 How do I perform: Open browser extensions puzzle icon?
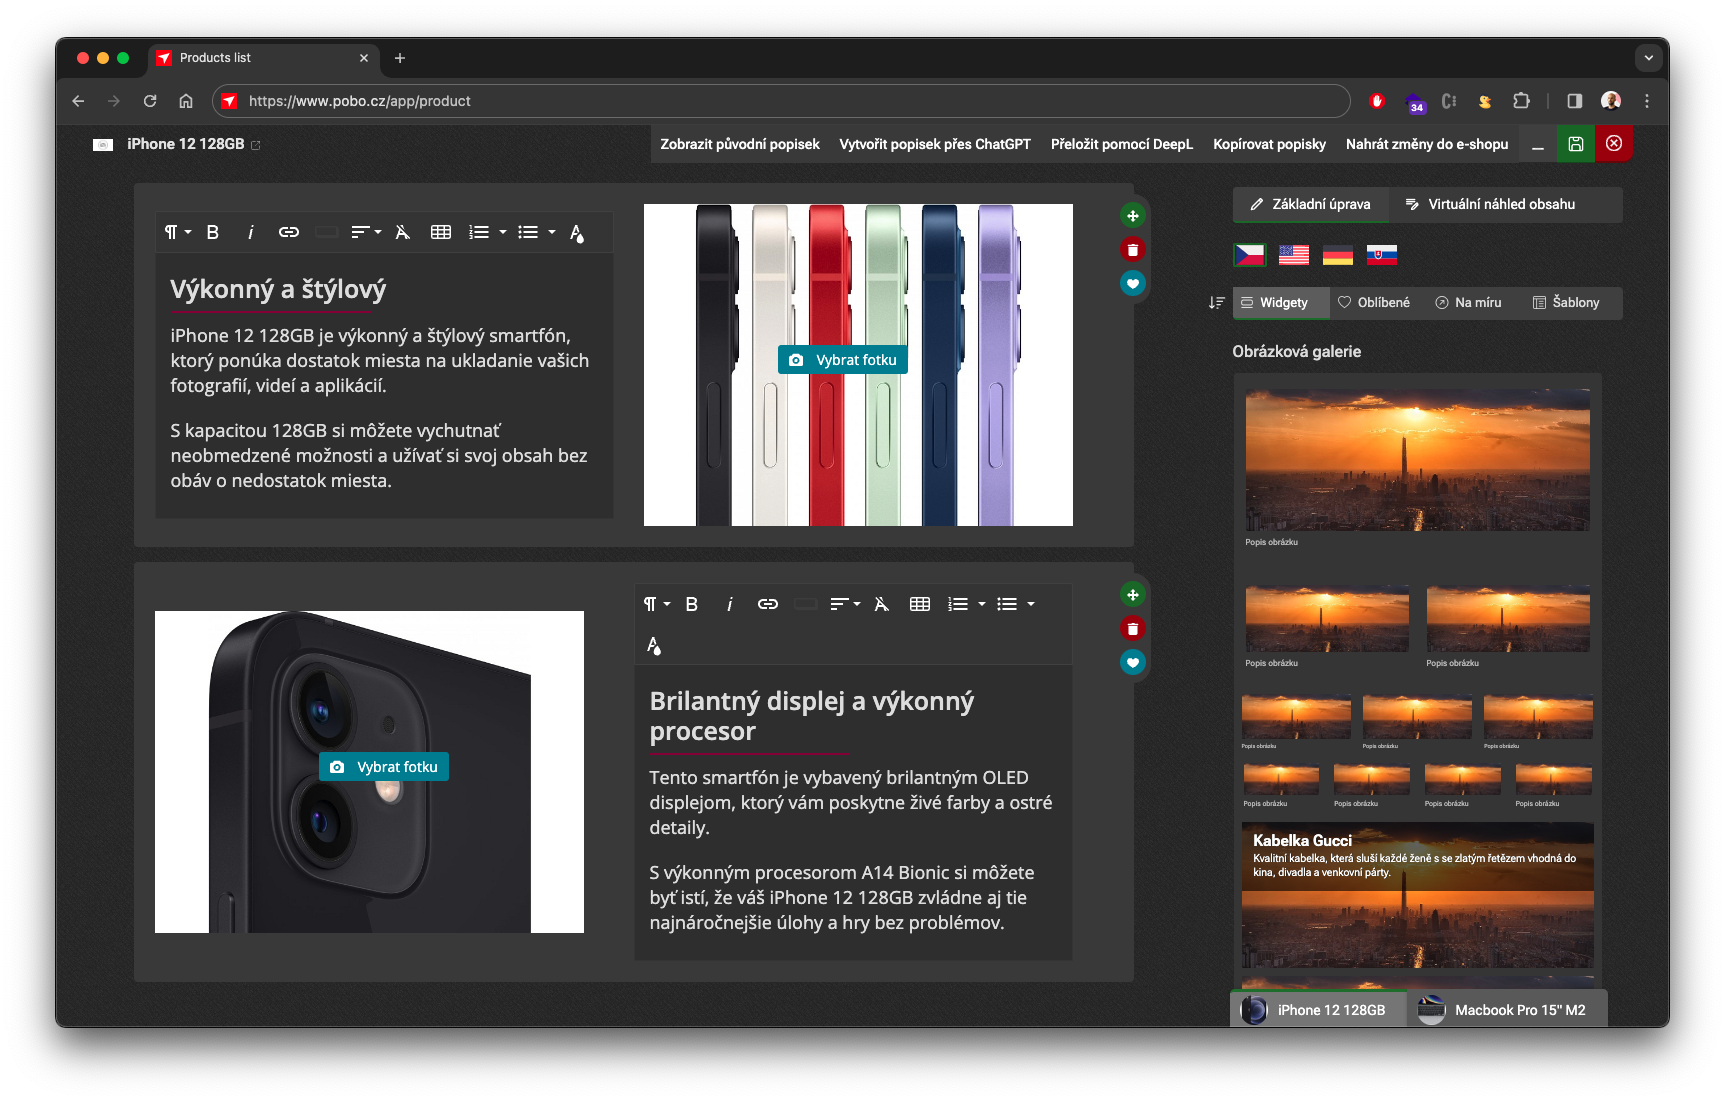point(1521,101)
